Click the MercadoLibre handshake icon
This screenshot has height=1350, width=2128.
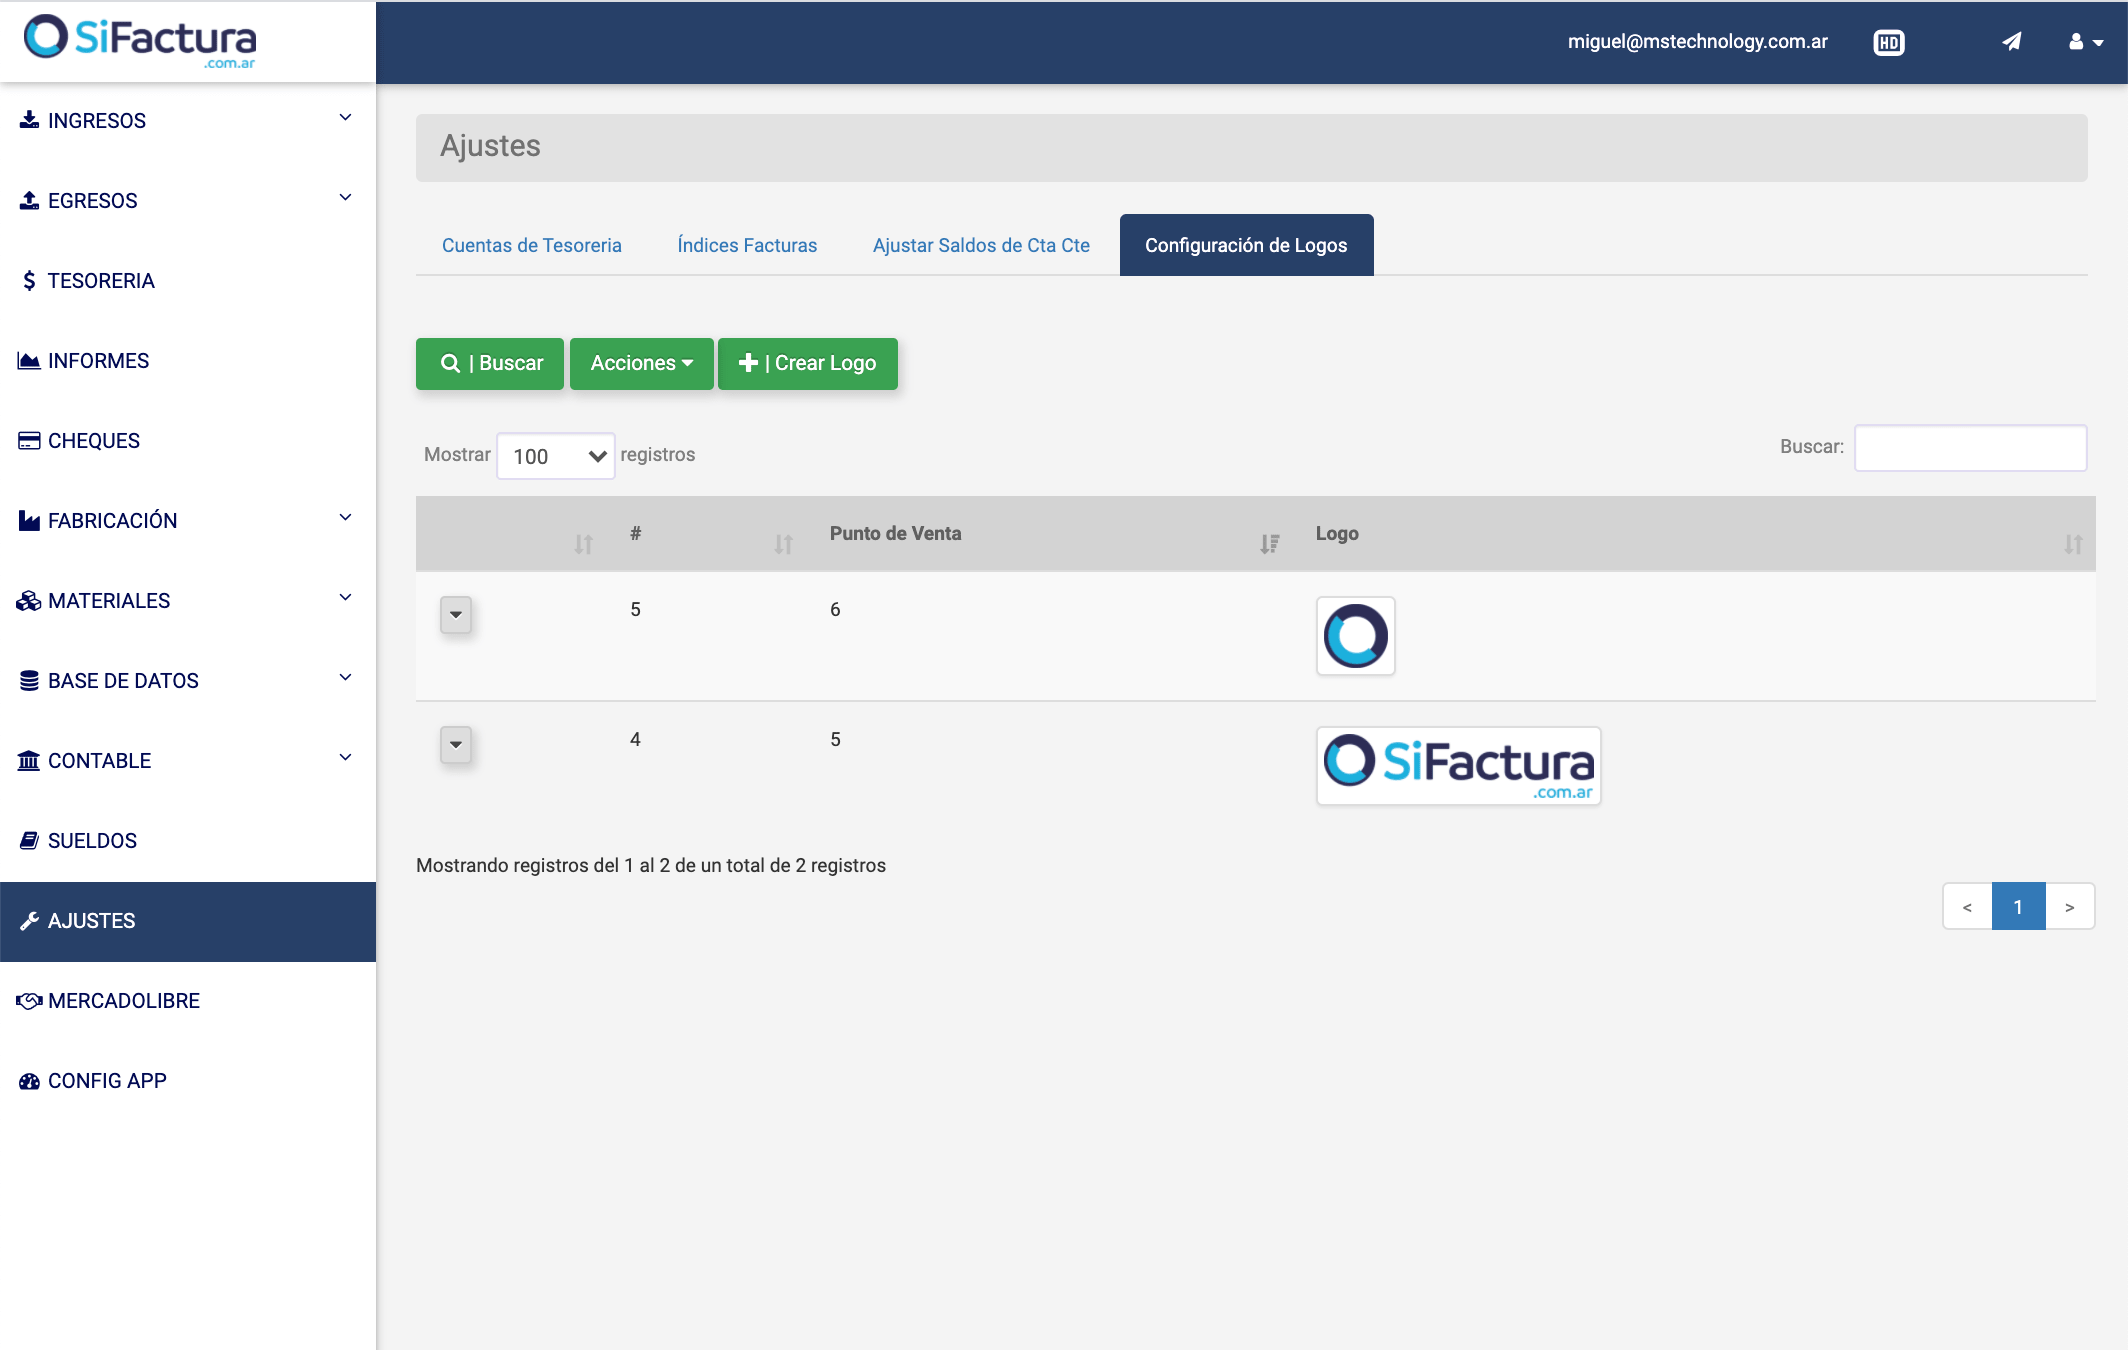[x=29, y=1000]
